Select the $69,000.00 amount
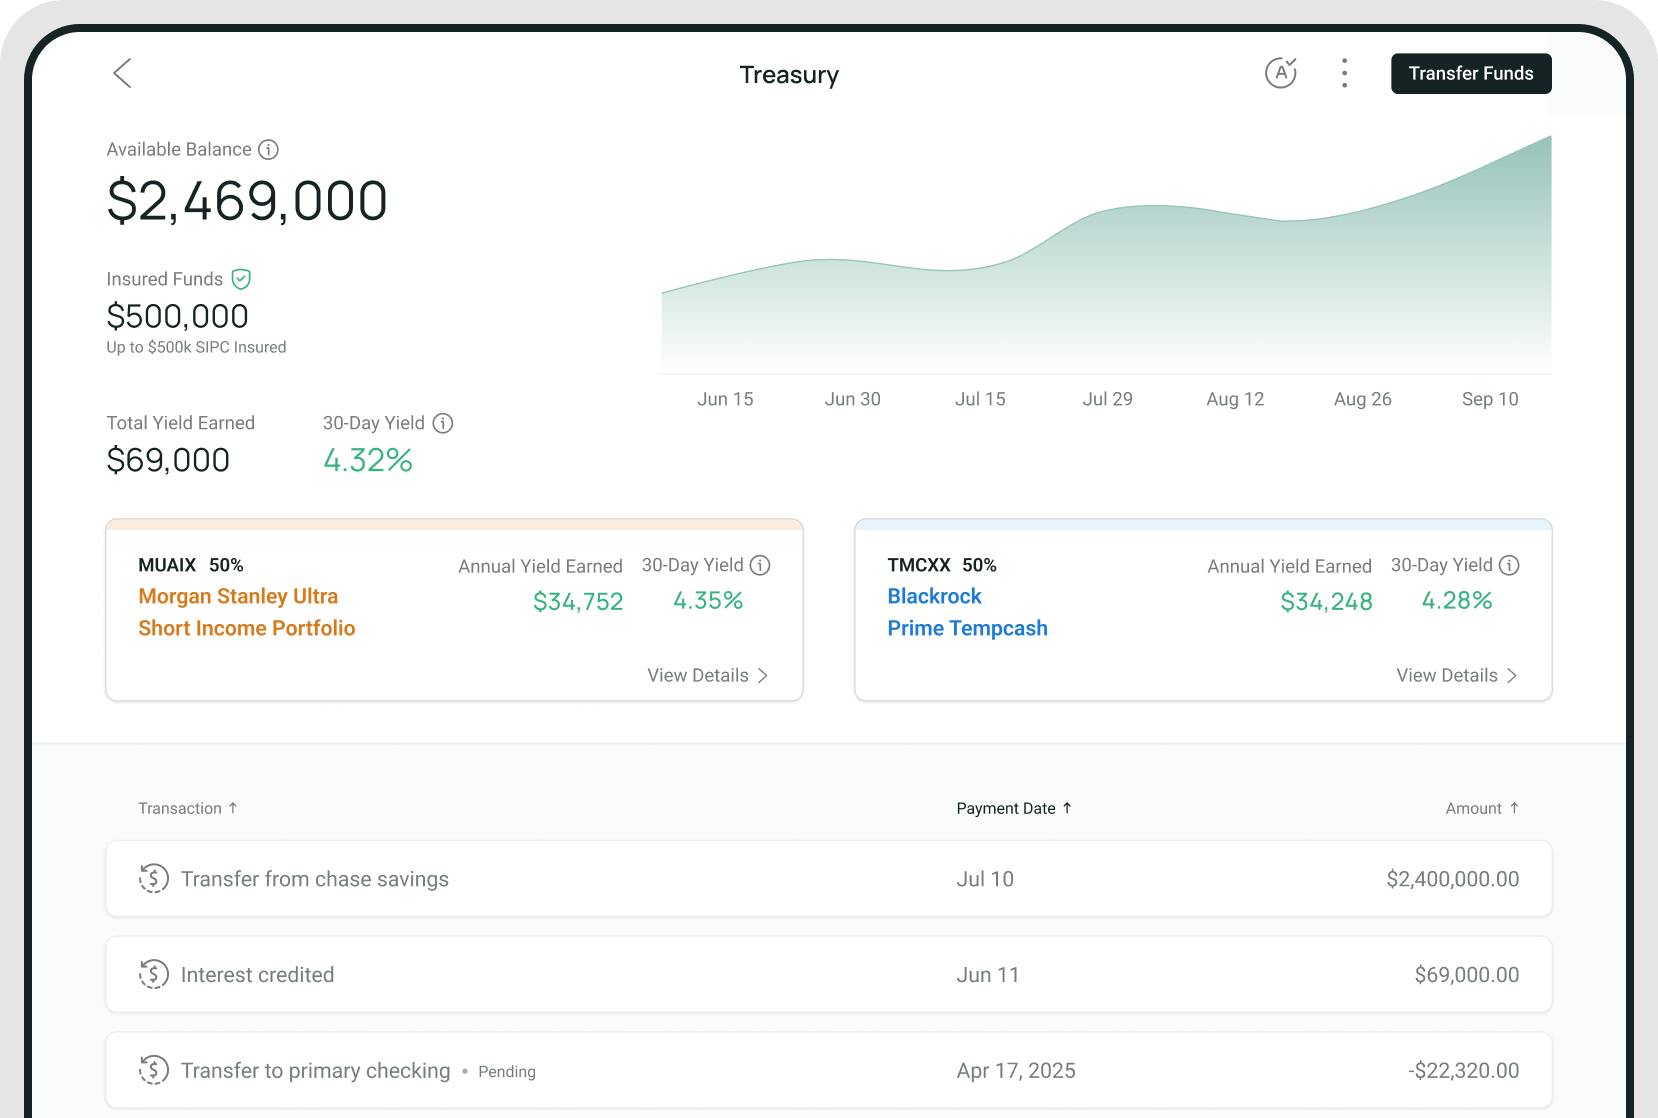 pos(1466,975)
